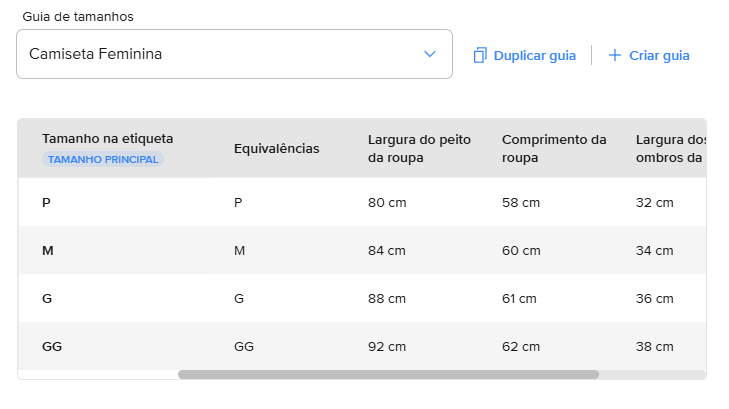Select the bold M size label row
This screenshot has width=729, height=409.
(x=48, y=251)
